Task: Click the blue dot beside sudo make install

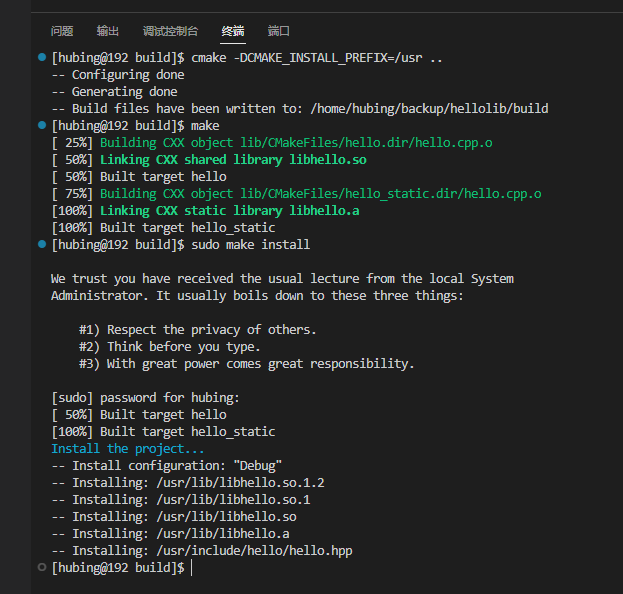Action: (x=42, y=244)
